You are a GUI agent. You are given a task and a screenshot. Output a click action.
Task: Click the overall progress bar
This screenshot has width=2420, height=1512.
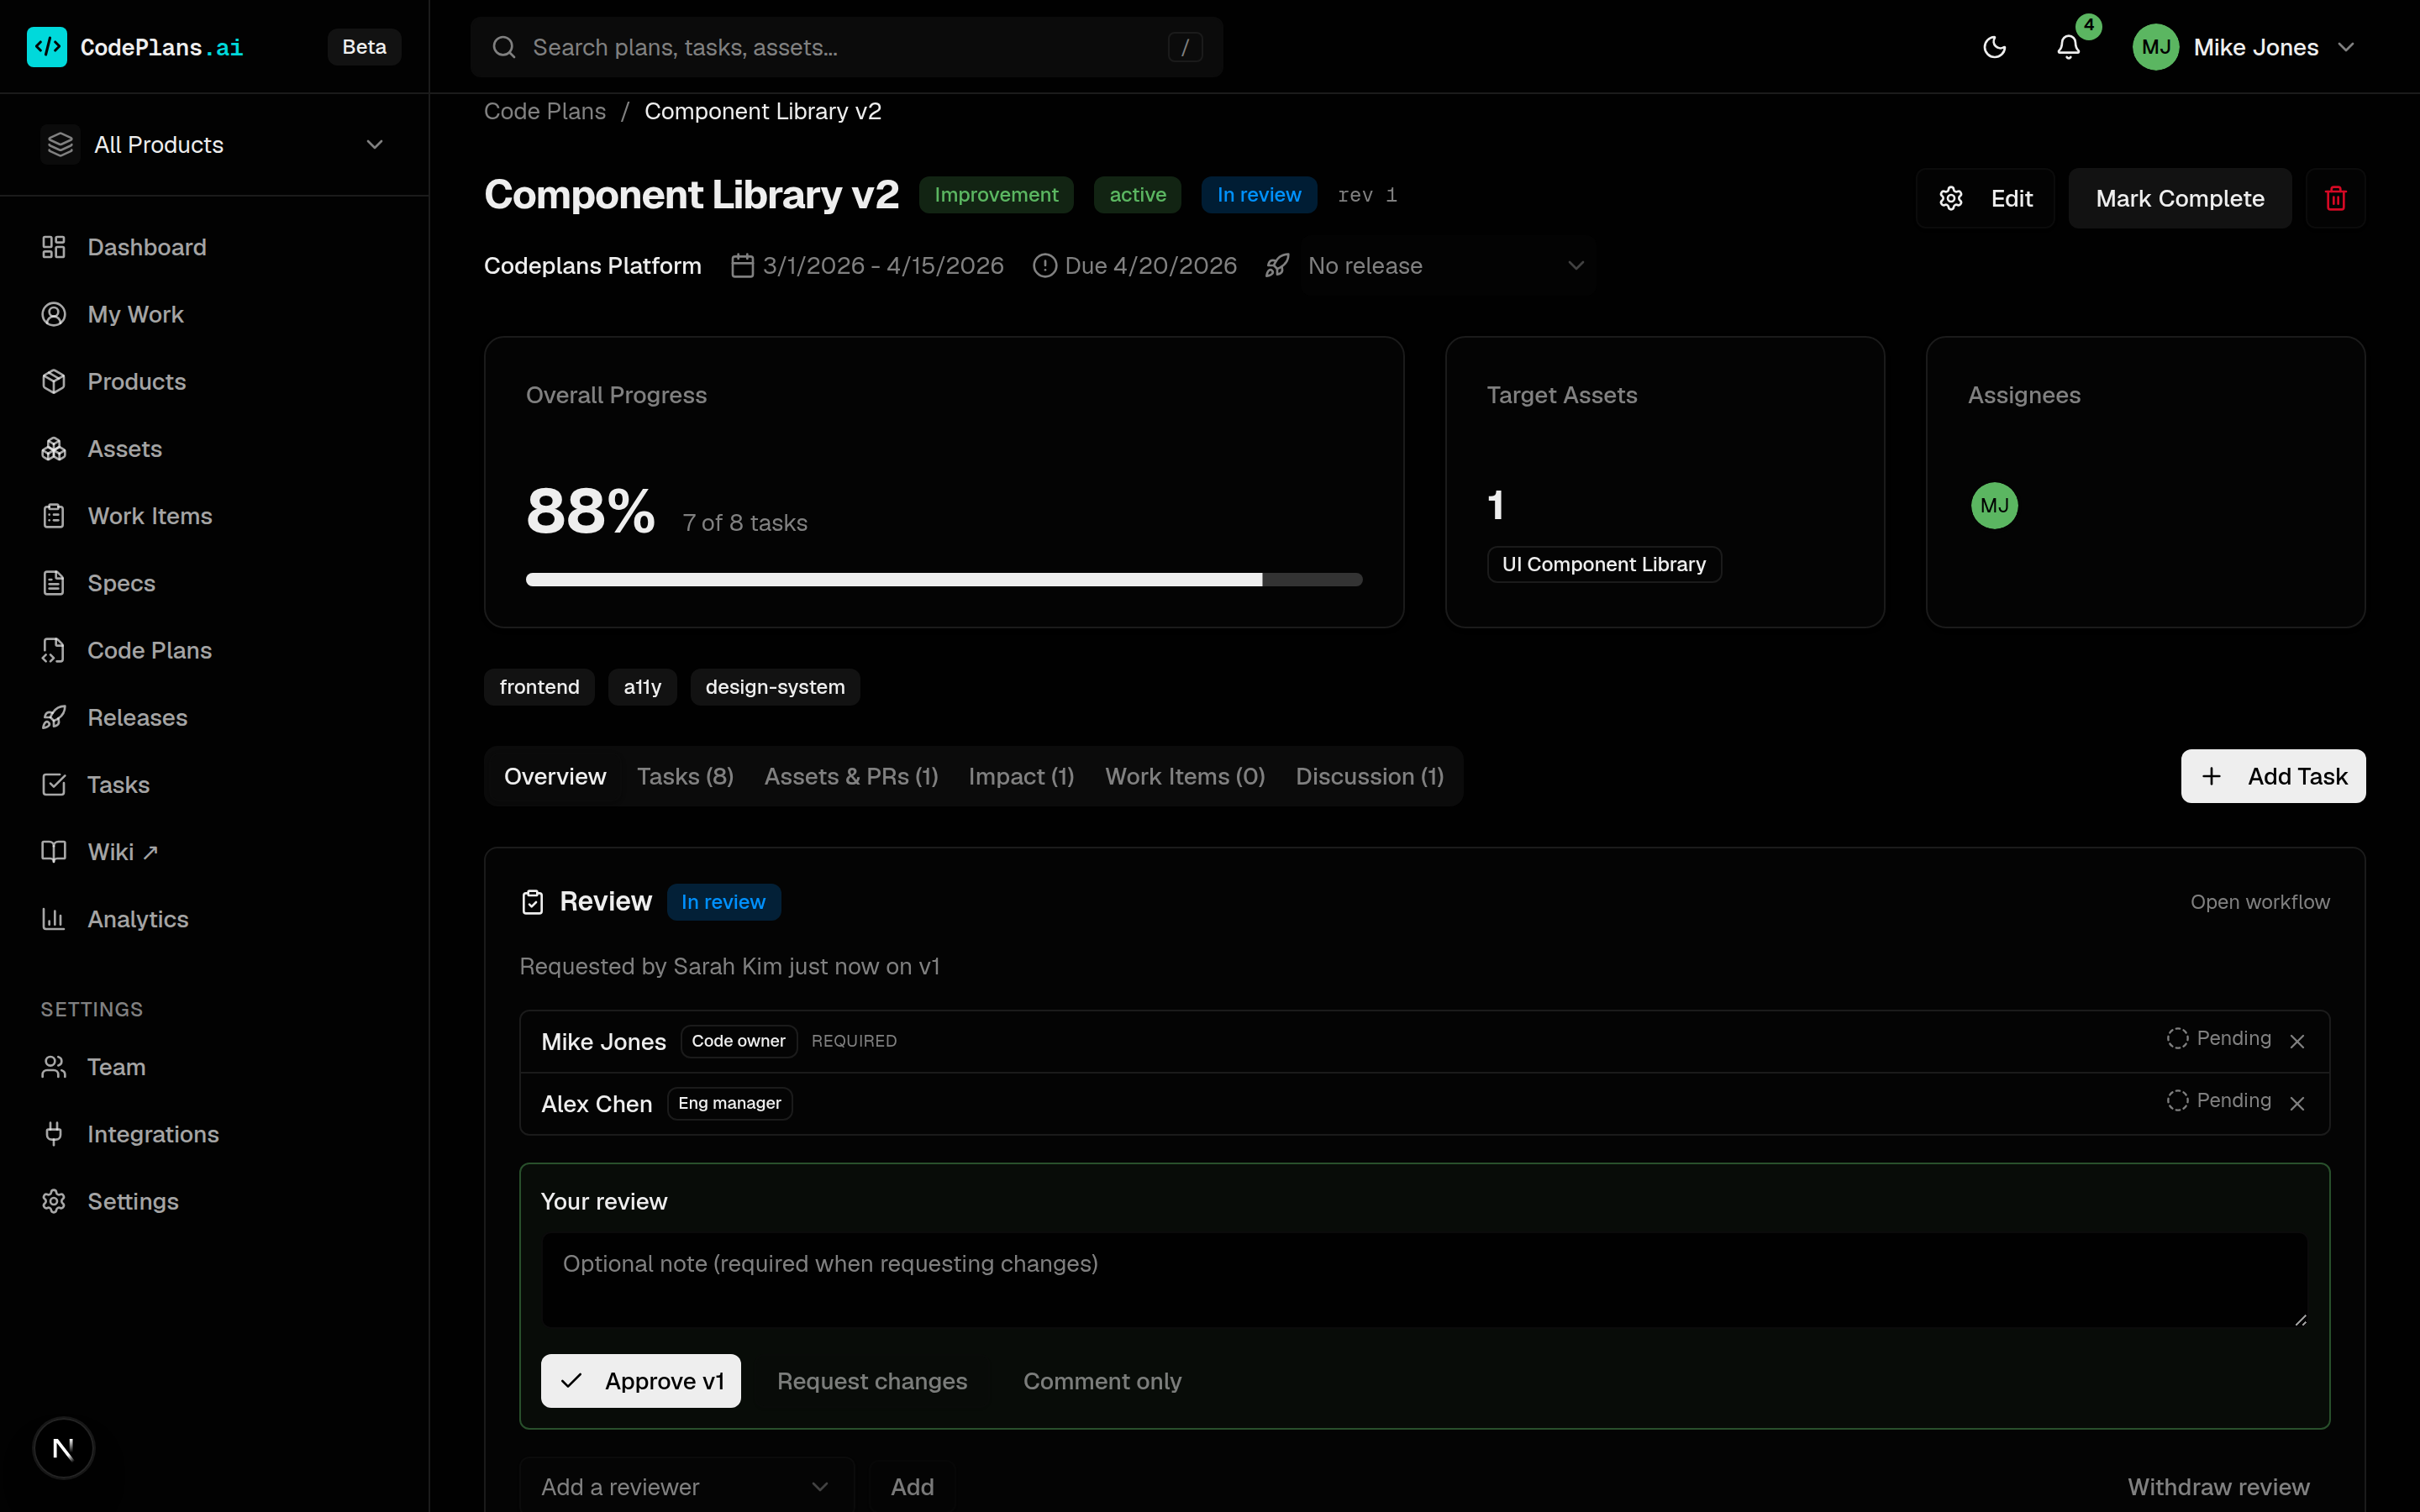[x=944, y=580]
